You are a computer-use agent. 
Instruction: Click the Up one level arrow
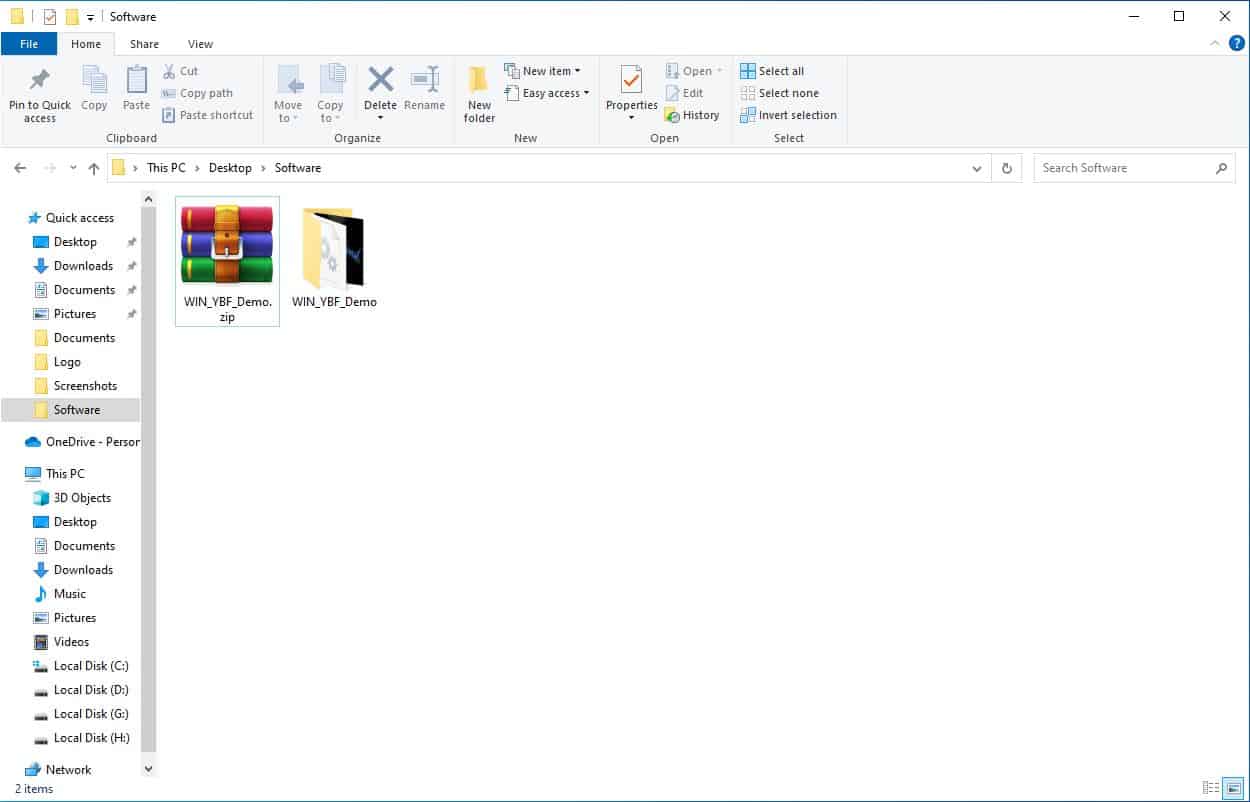94,168
